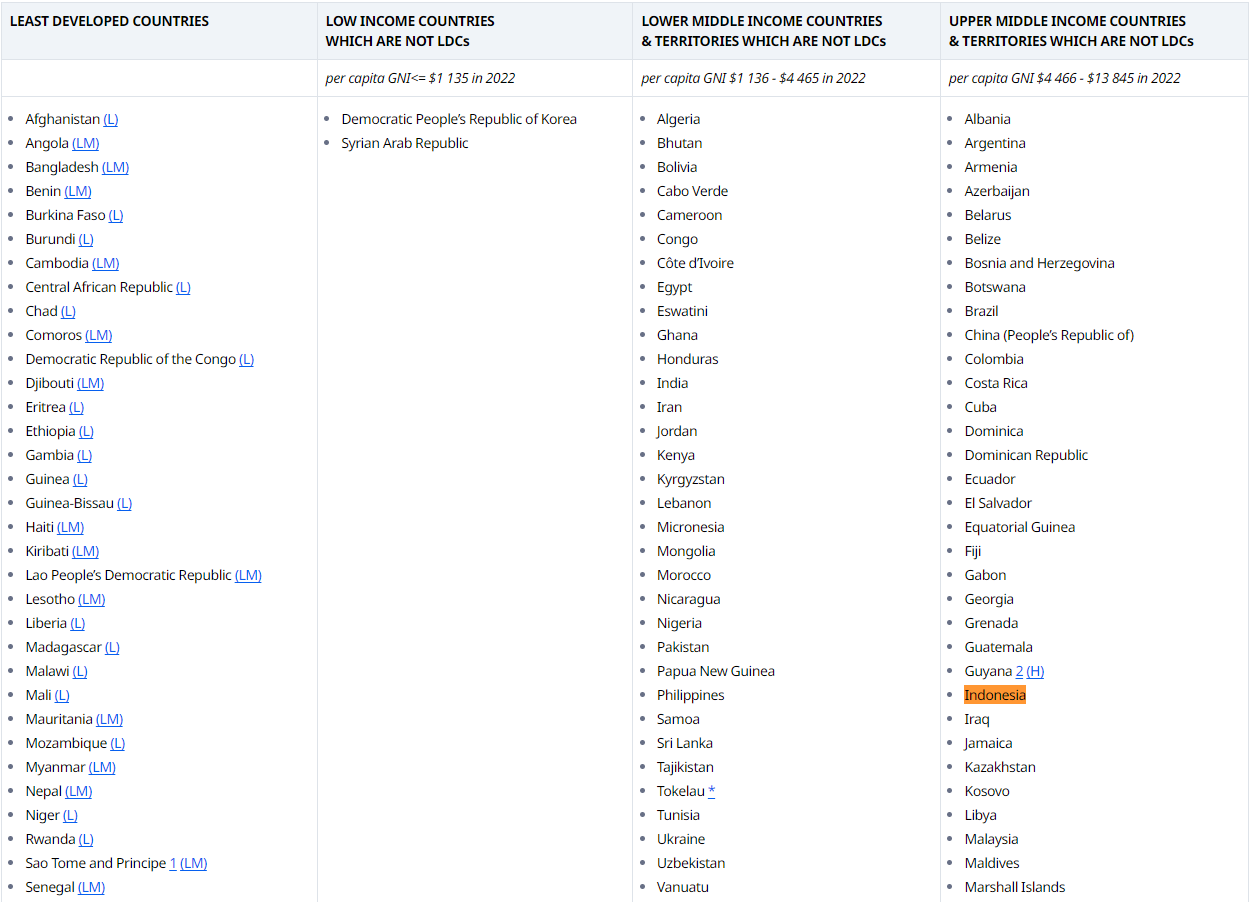The image size is (1249, 902).
Task: Click China (People's Republic of) entry
Action: pyautogui.click(x=1049, y=335)
